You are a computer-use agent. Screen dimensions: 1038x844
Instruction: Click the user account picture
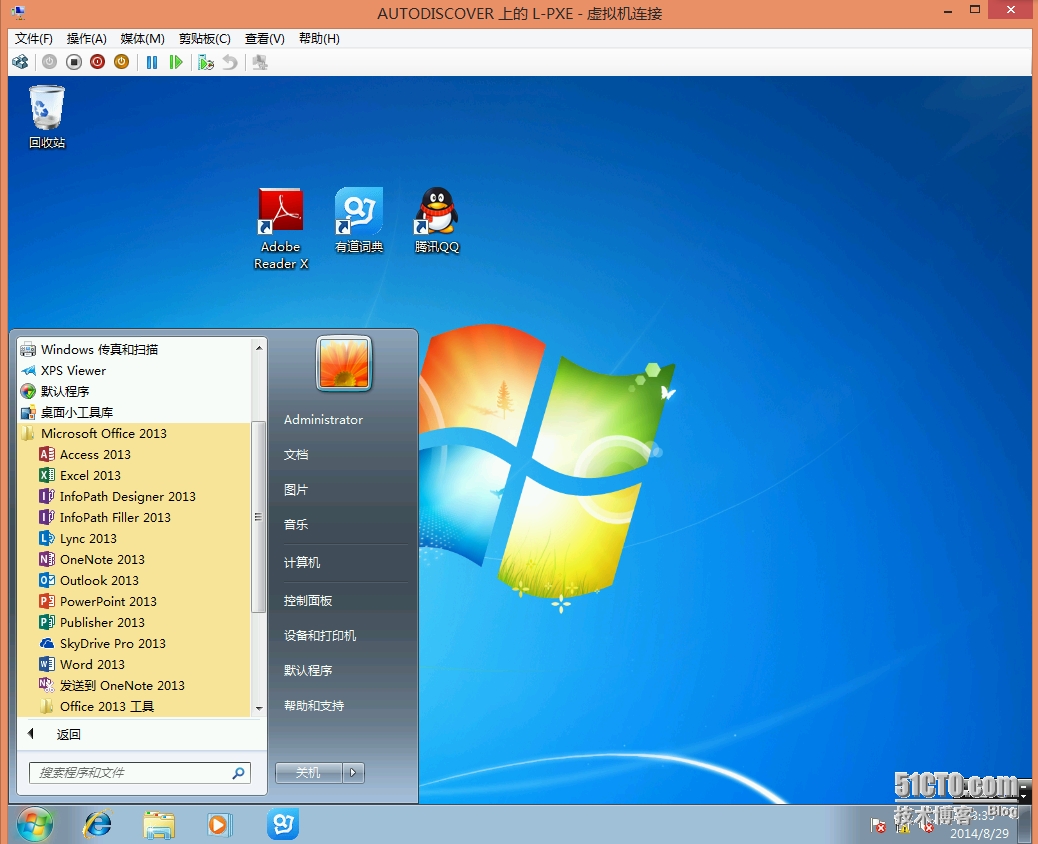(344, 363)
